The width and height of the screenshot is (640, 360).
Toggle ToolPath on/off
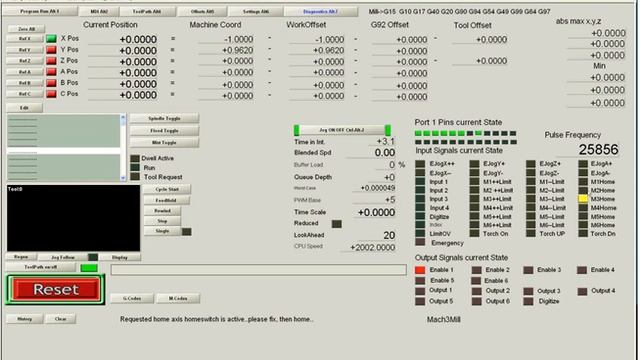[x=40, y=267]
